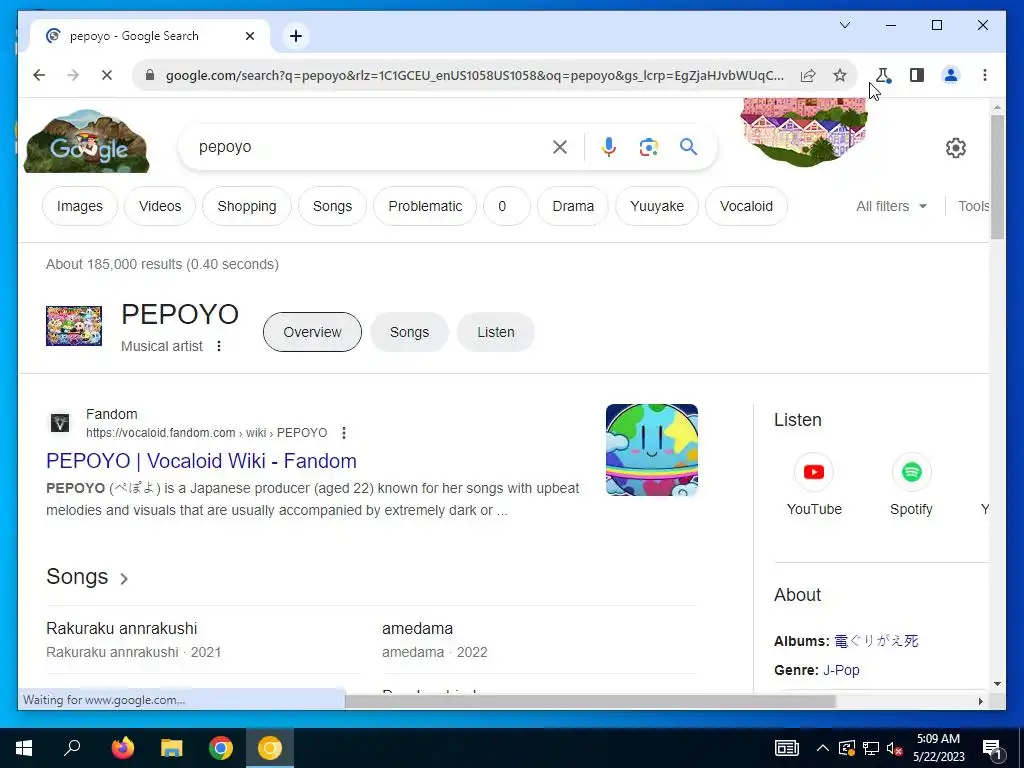Image resolution: width=1024 pixels, height=768 pixels.
Task: Select the Problematic filter chip
Action: click(x=425, y=206)
